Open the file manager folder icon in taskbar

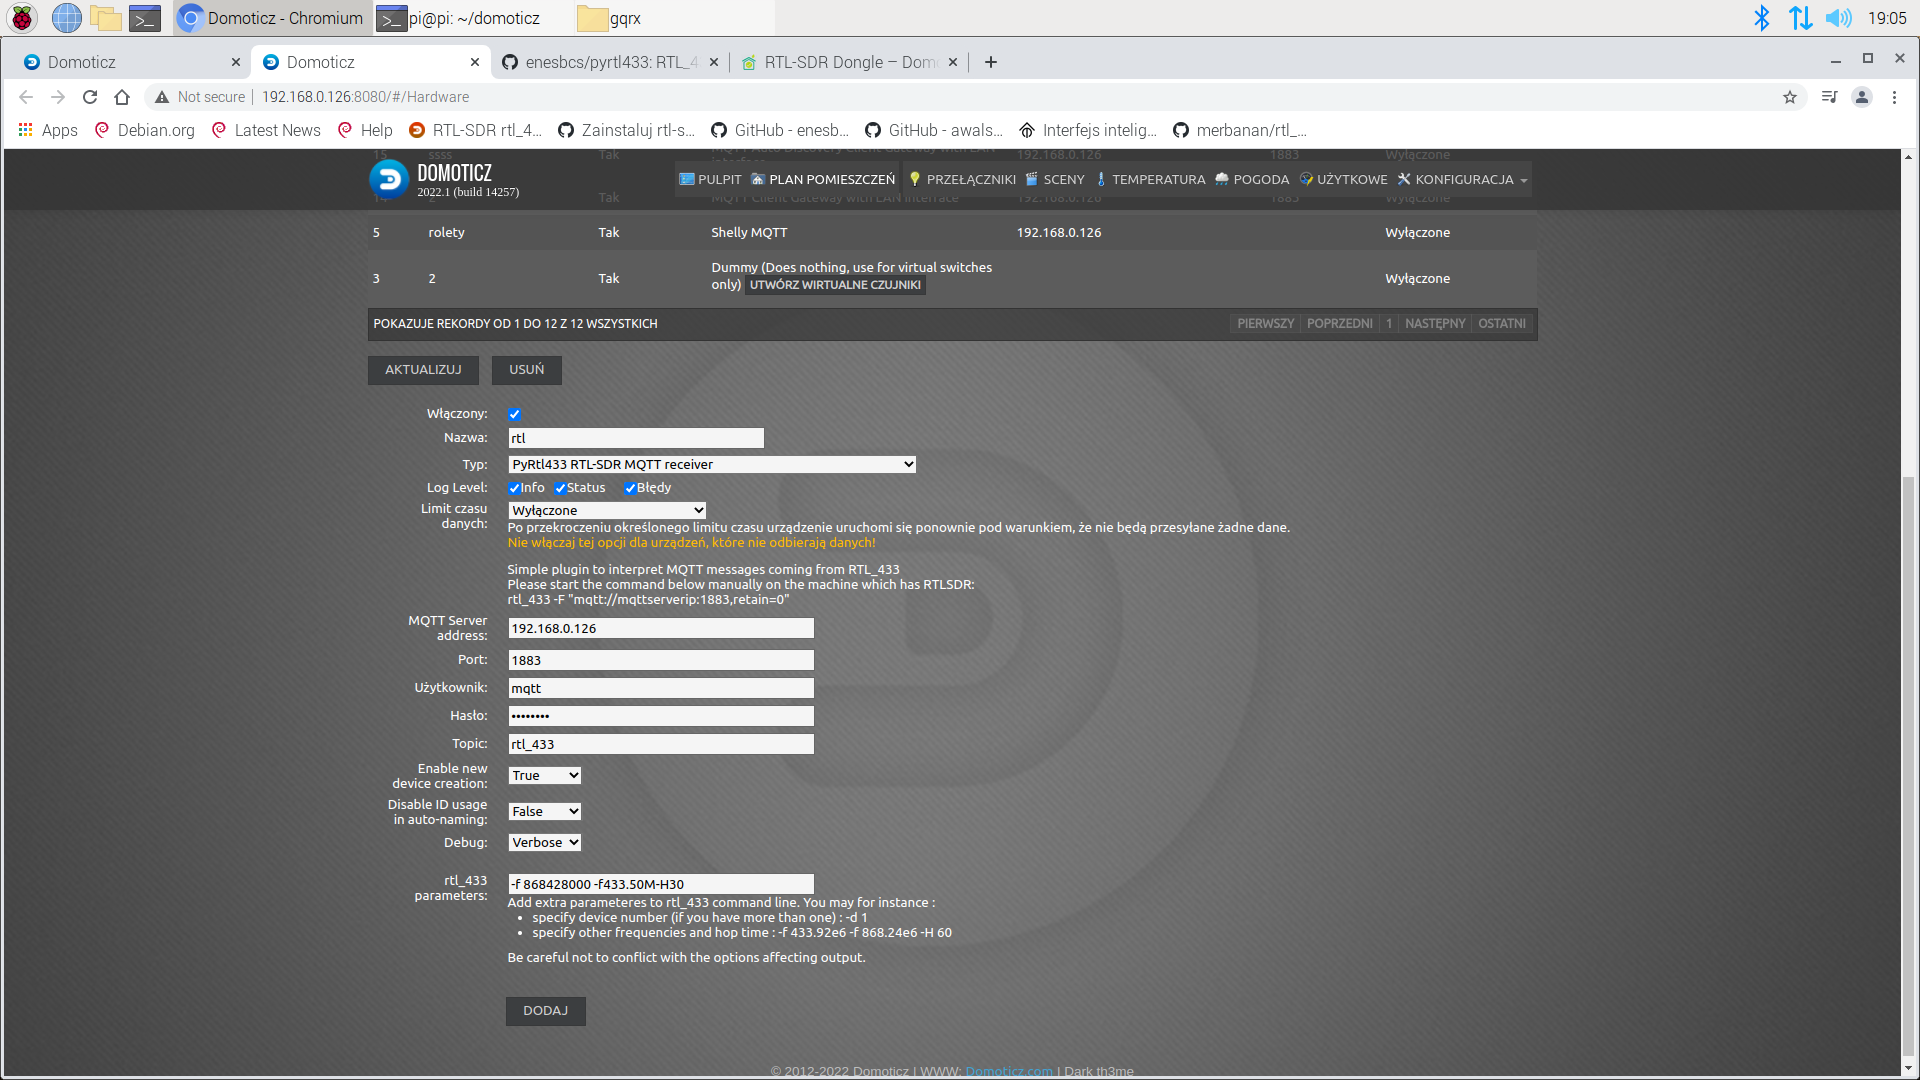tap(105, 18)
